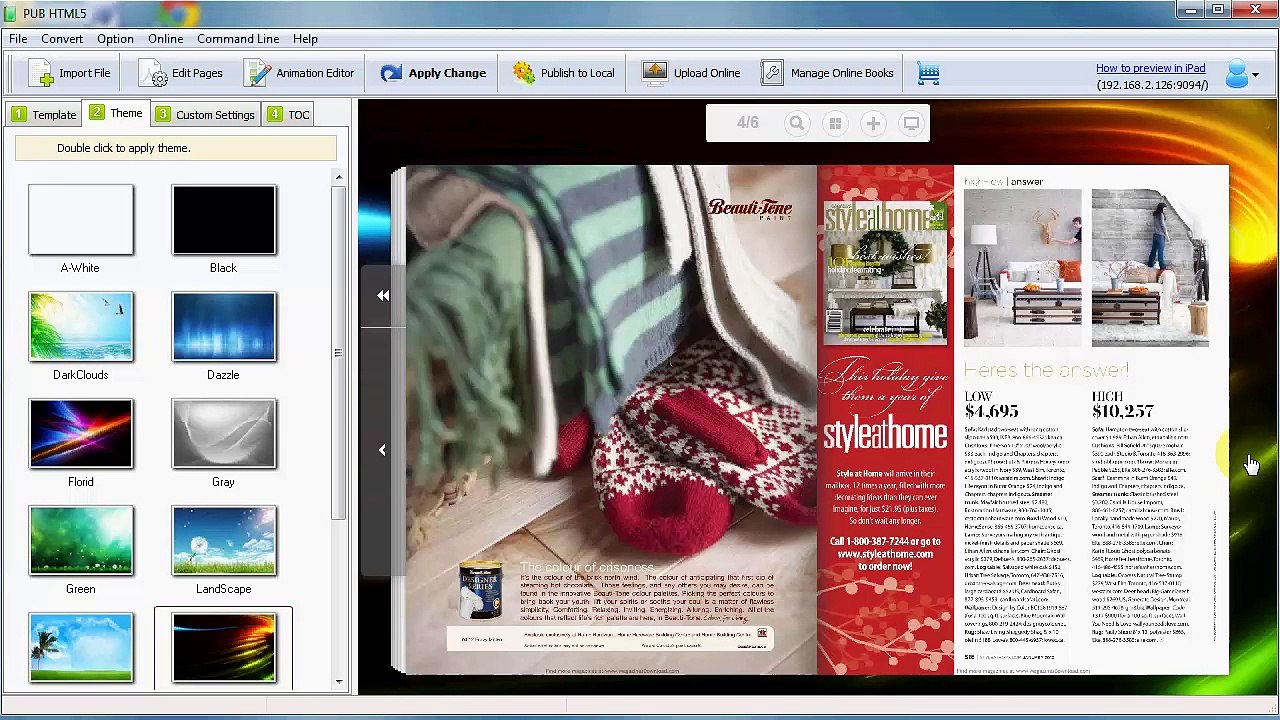
Task: Click Upload Online button
Action: pos(691,73)
